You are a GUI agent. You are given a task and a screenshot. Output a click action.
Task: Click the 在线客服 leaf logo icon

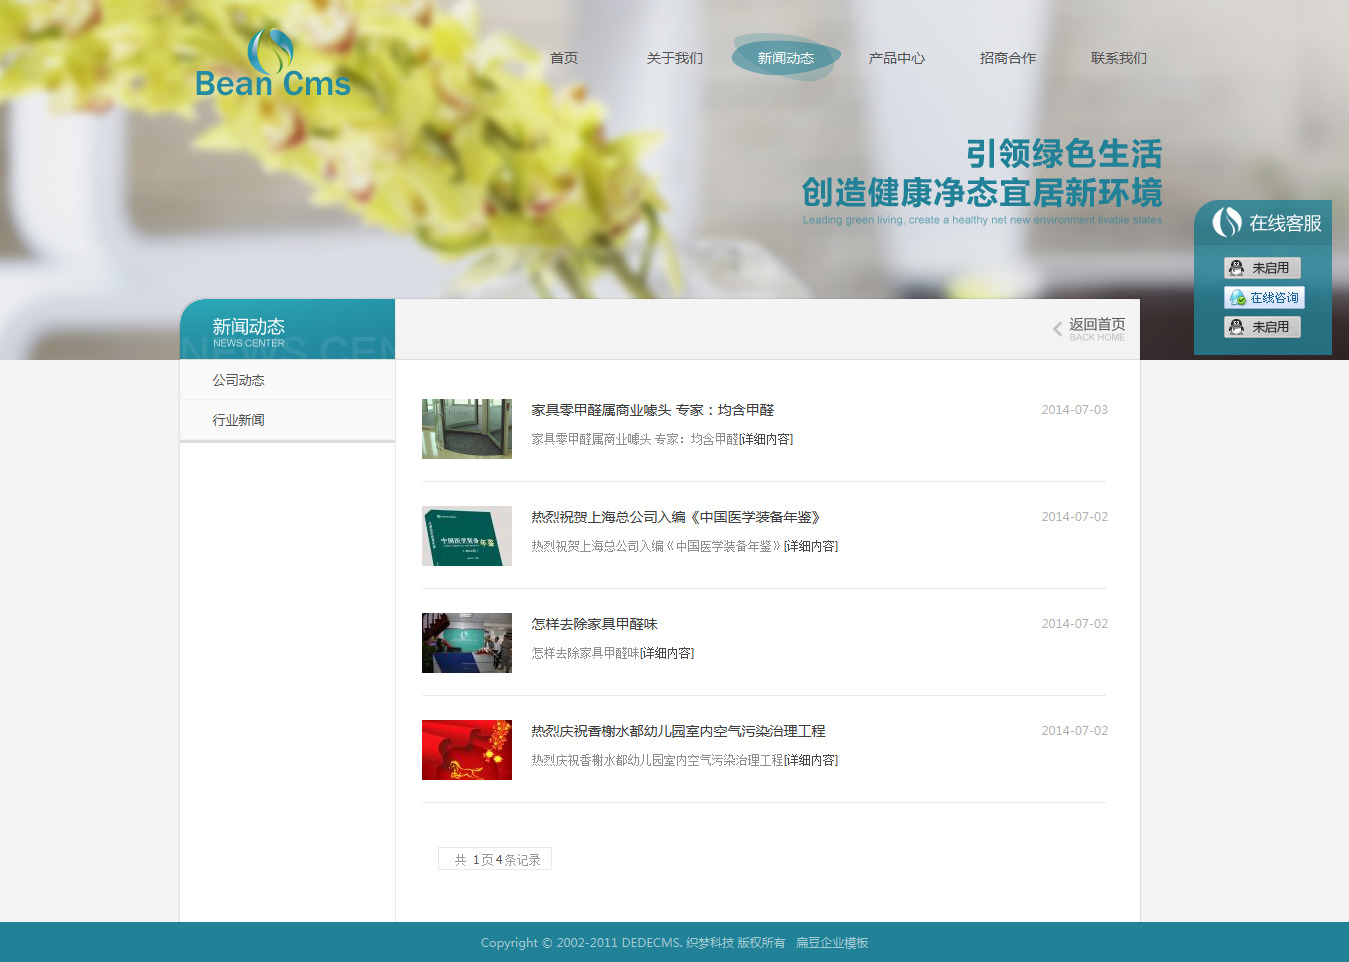[1226, 222]
